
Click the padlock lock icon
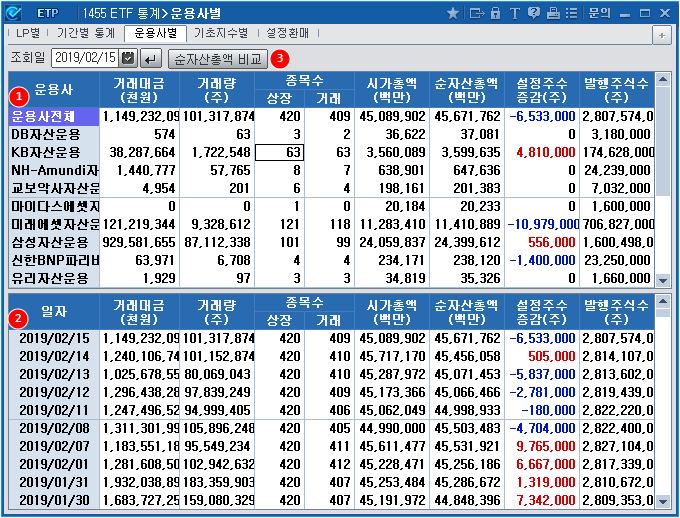pyautogui.click(x=495, y=13)
